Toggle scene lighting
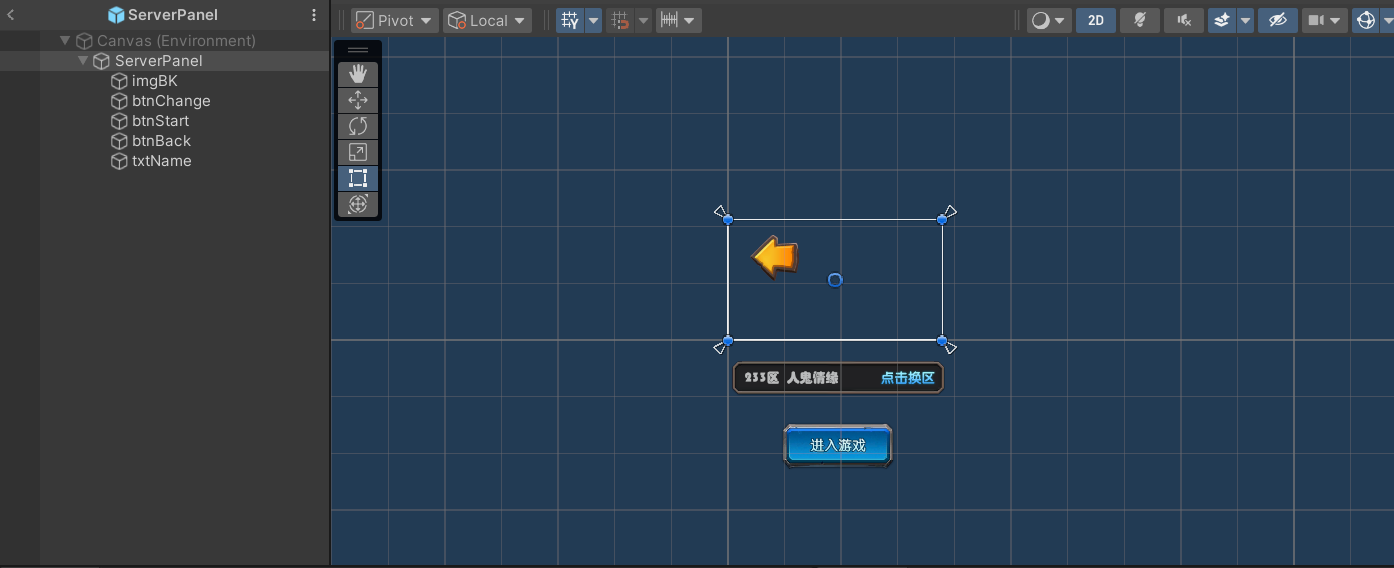The height and width of the screenshot is (568, 1394). pos(1140,20)
